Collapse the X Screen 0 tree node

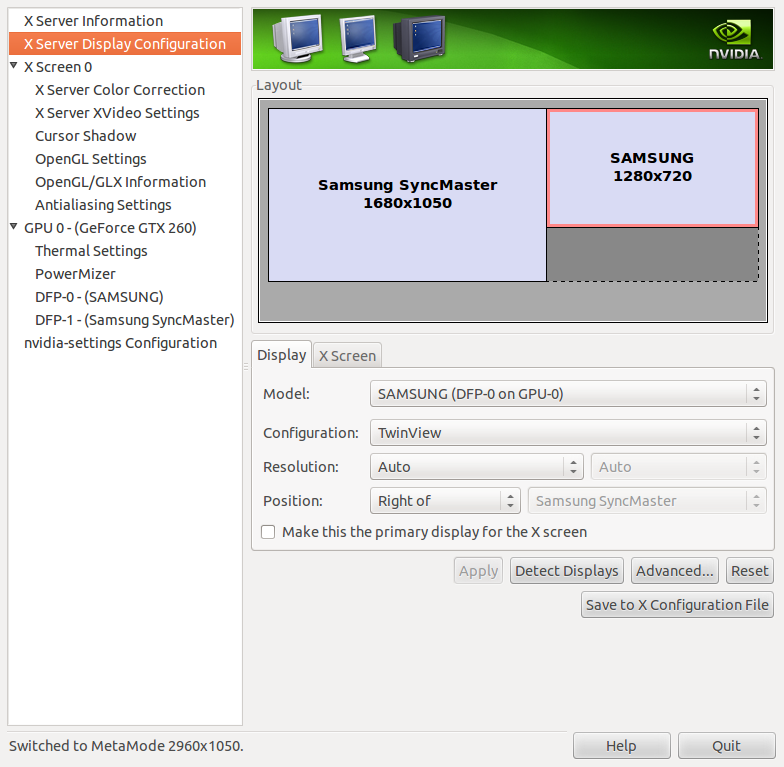[x=14, y=66]
